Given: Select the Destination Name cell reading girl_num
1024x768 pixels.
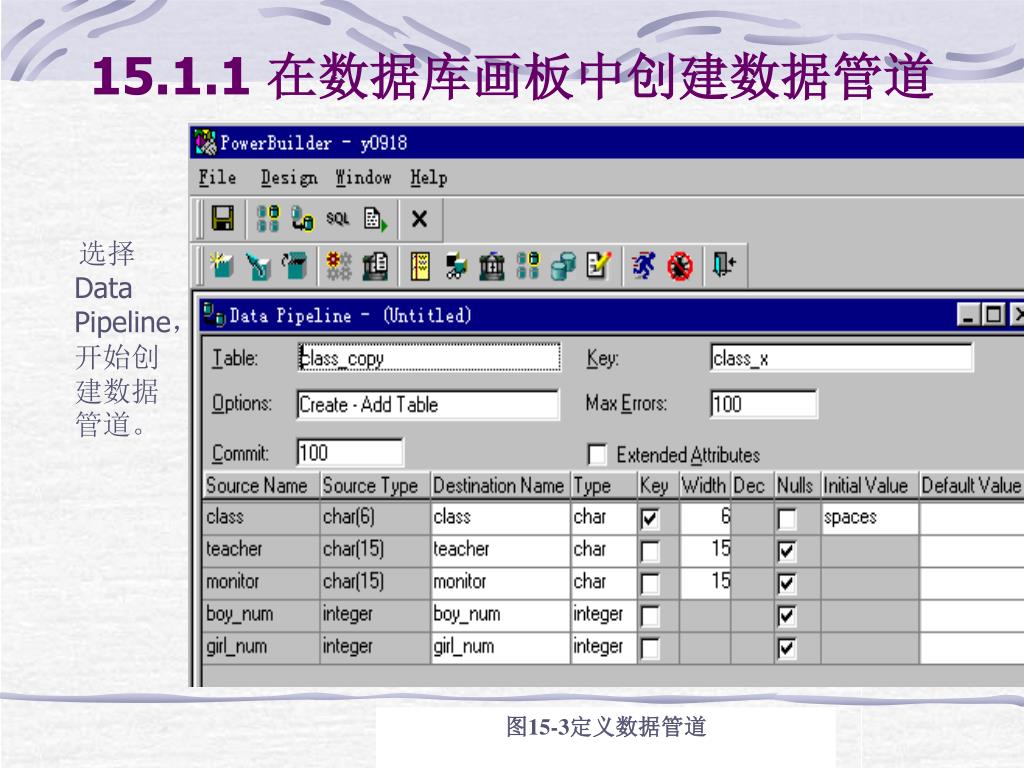Looking at the screenshot, I should click(x=500, y=648).
